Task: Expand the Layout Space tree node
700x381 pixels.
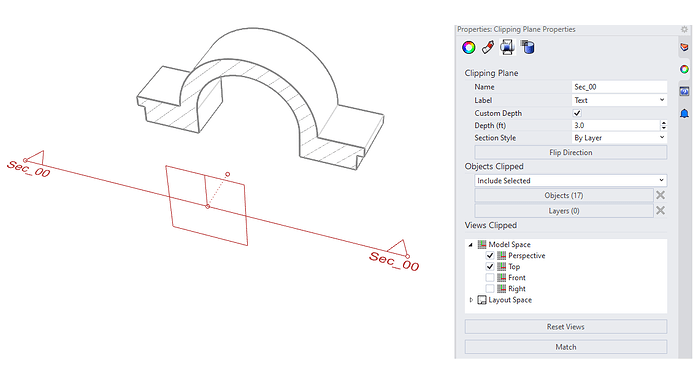Action: tap(471, 300)
